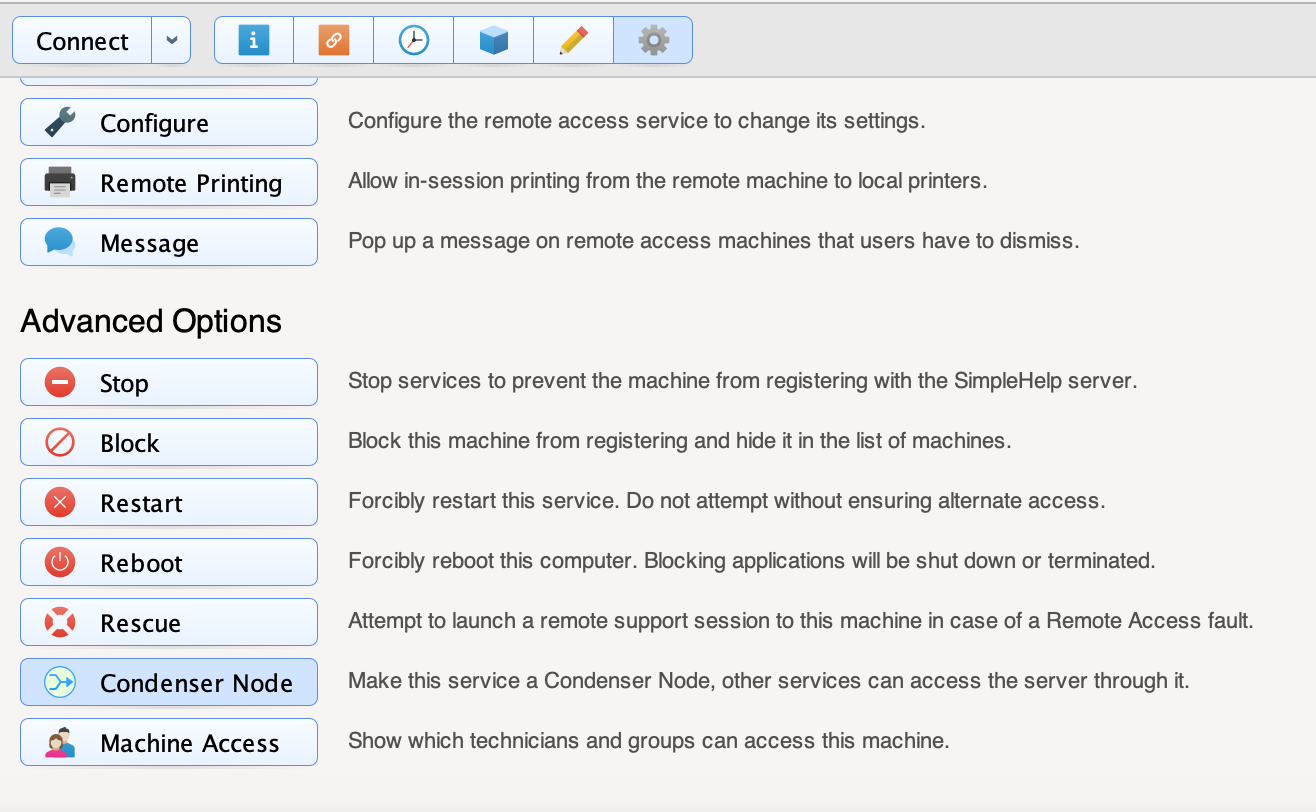This screenshot has height=812, width=1316.
Task: Click the lifebuoy icon on Rescue
Action: [x=60, y=622]
